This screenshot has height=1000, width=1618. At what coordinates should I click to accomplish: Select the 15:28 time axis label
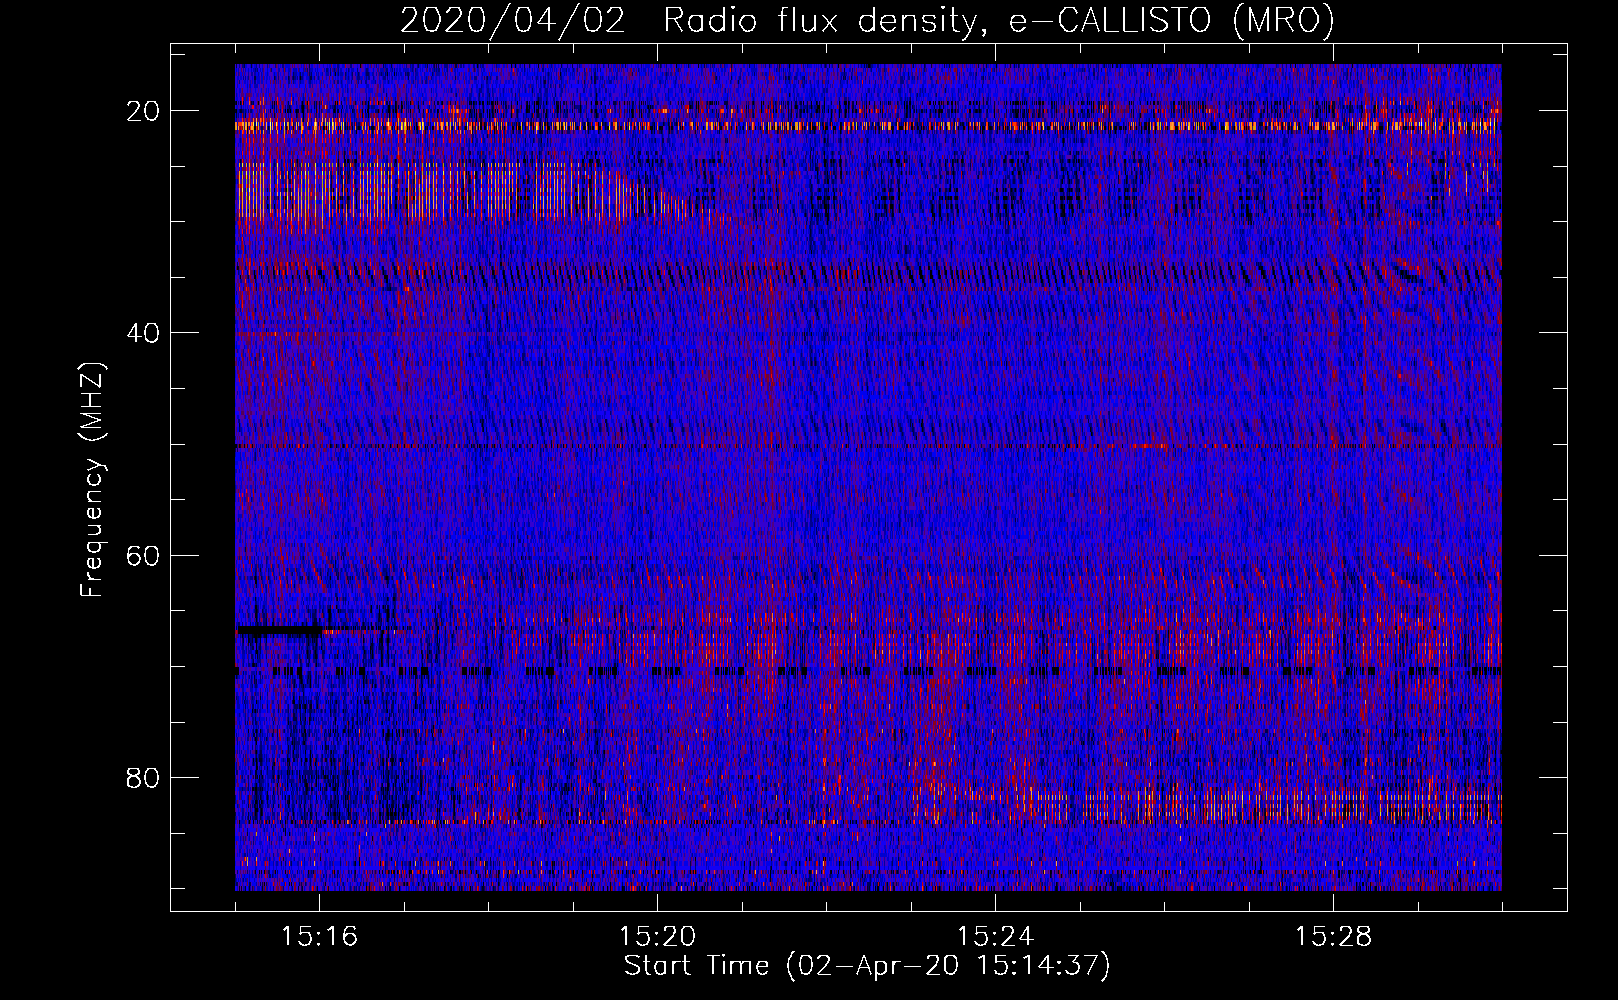click(x=1333, y=937)
